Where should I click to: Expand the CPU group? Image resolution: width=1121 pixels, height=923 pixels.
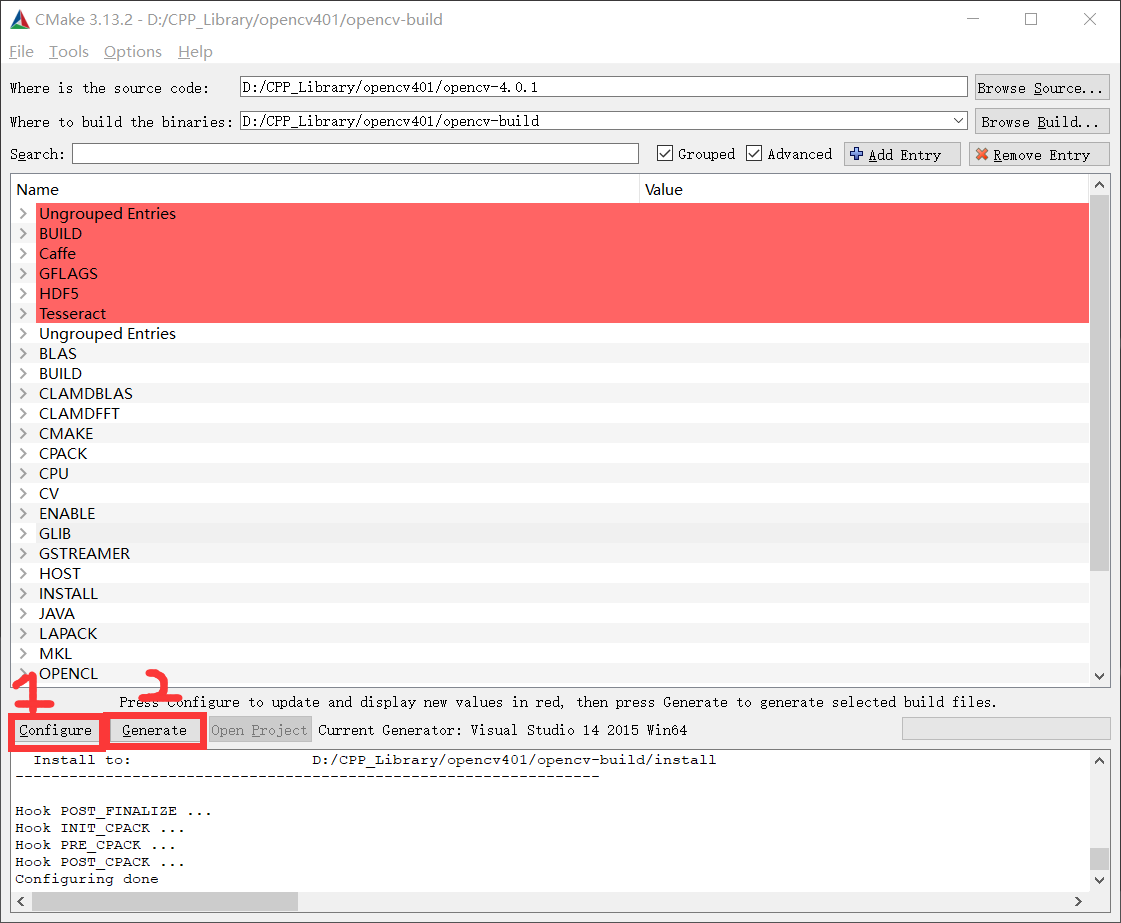pos(22,473)
